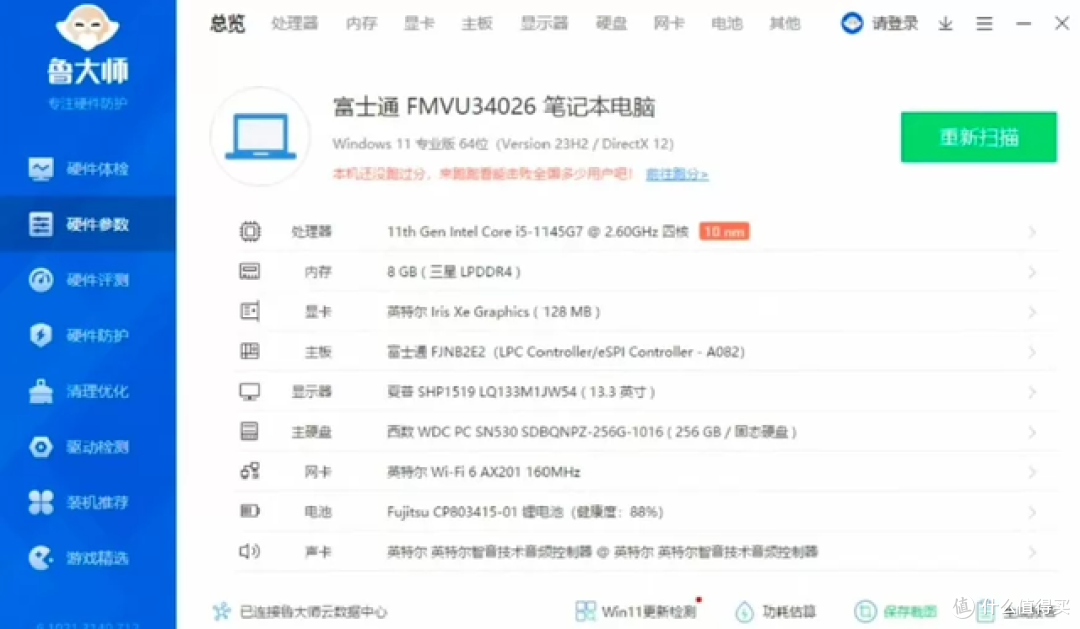Image resolution: width=1080 pixels, height=629 pixels.
Task: Click the battery icon
Action: click(x=249, y=511)
